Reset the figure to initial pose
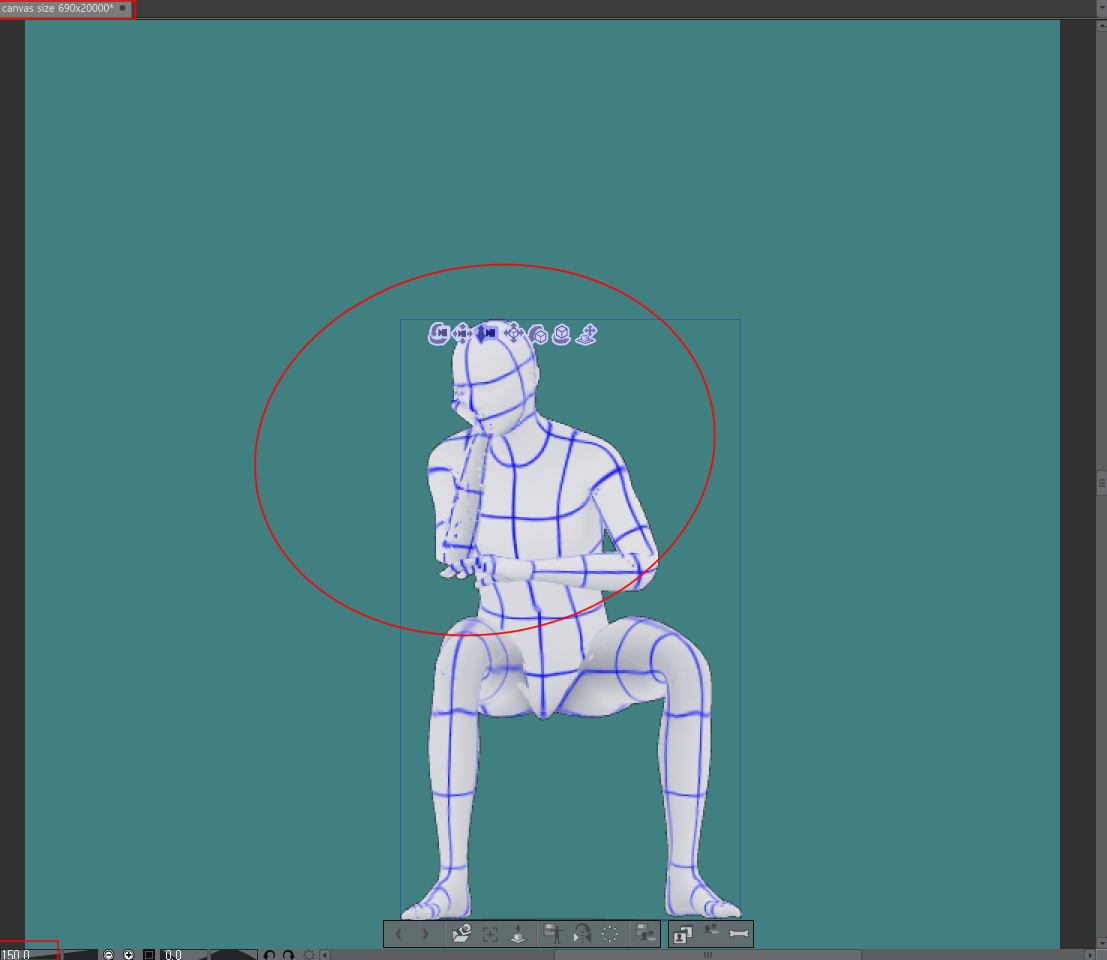 click(610, 935)
